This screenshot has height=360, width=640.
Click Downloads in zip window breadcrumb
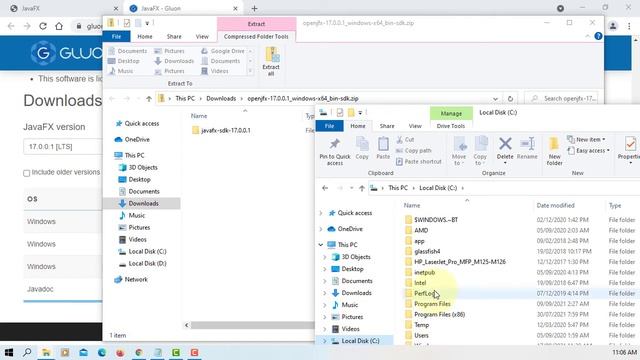click(x=221, y=99)
